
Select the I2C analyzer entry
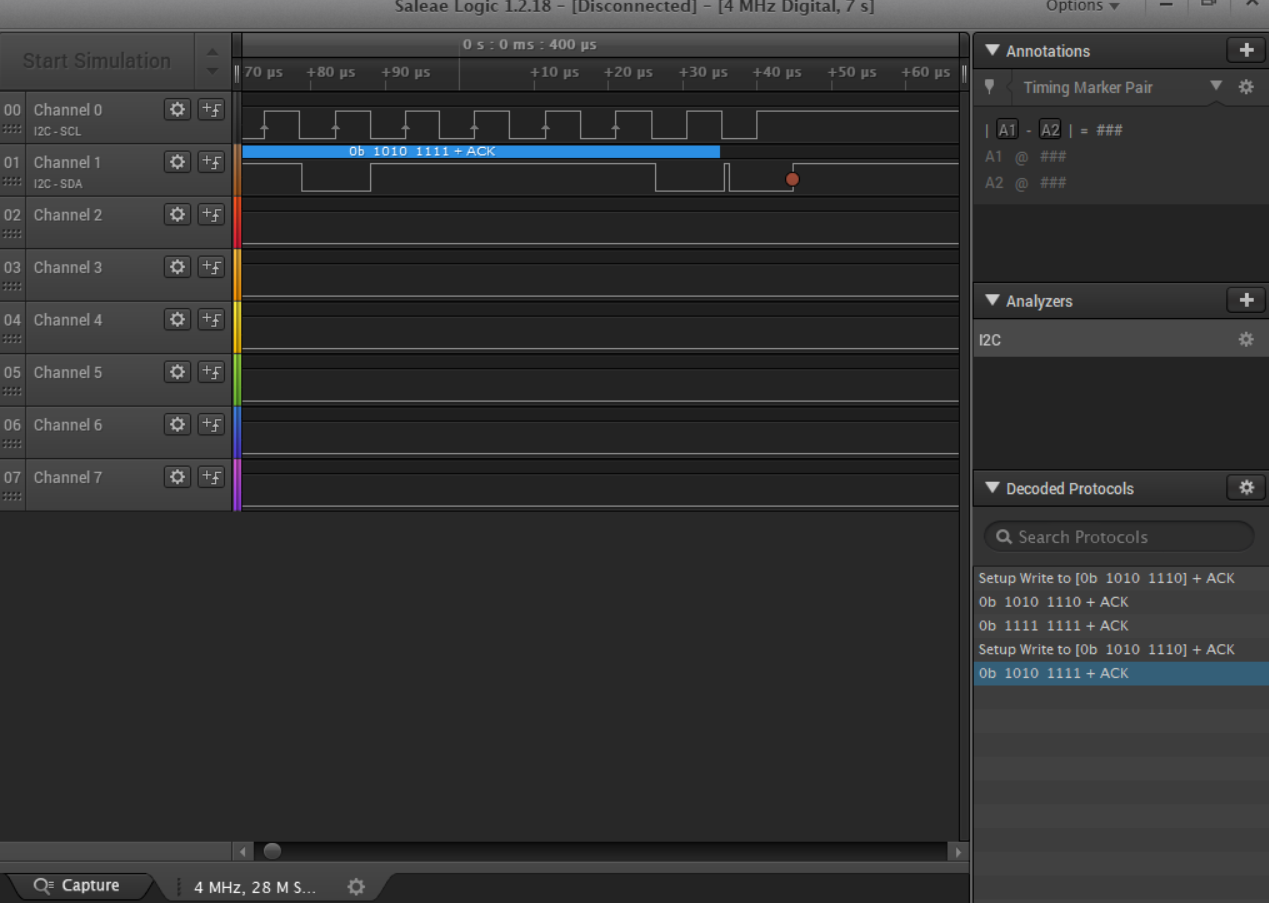(1120, 340)
